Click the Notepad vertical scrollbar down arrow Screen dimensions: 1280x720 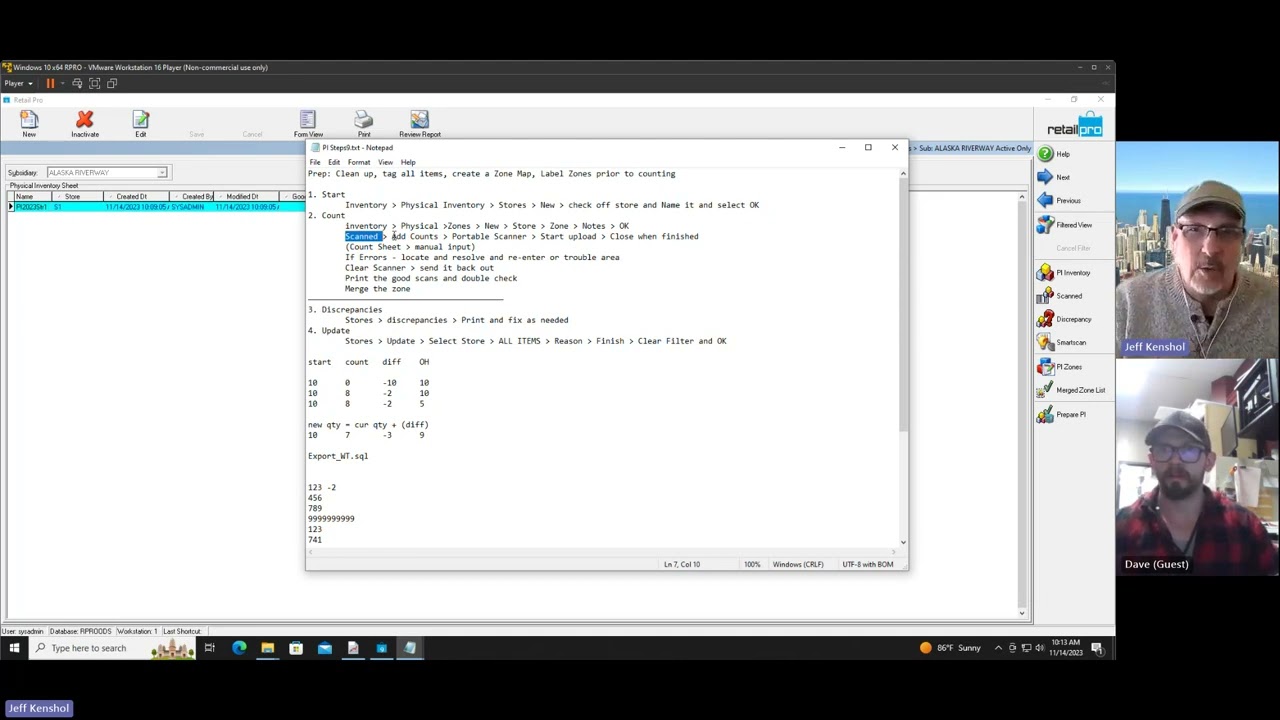(903, 542)
